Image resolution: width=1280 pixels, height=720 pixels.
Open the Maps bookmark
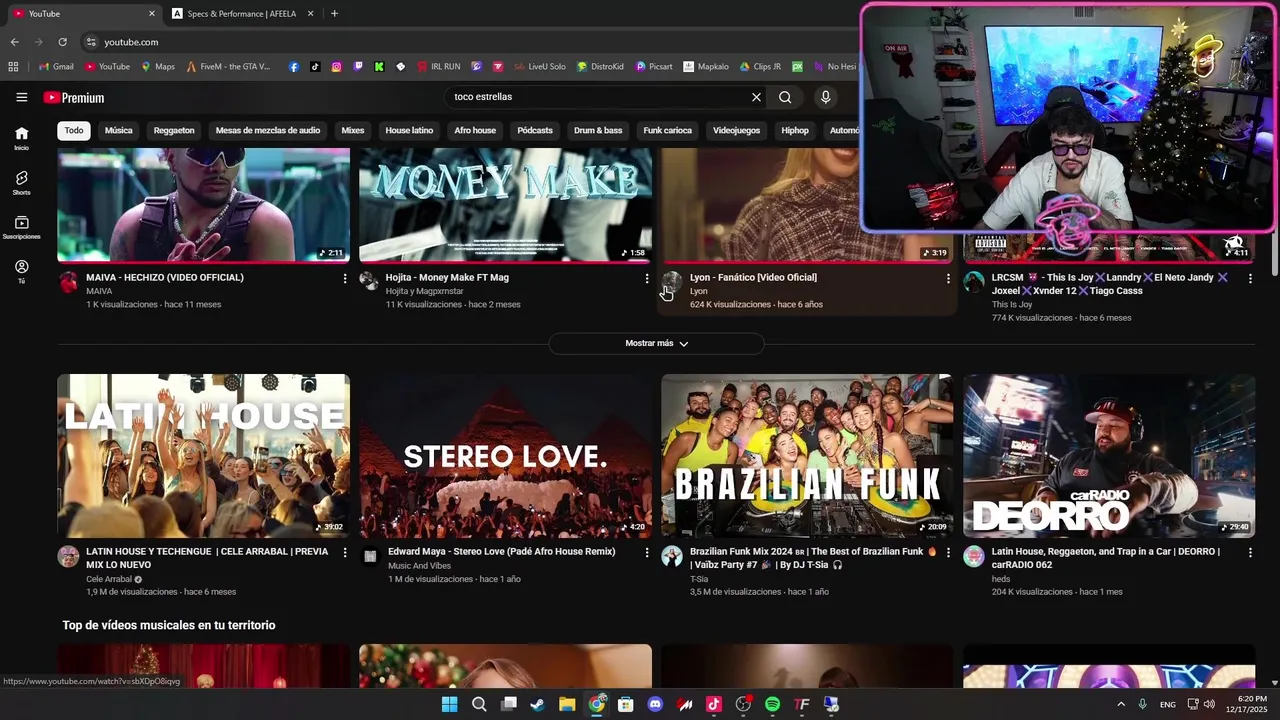tap(158, 67)
